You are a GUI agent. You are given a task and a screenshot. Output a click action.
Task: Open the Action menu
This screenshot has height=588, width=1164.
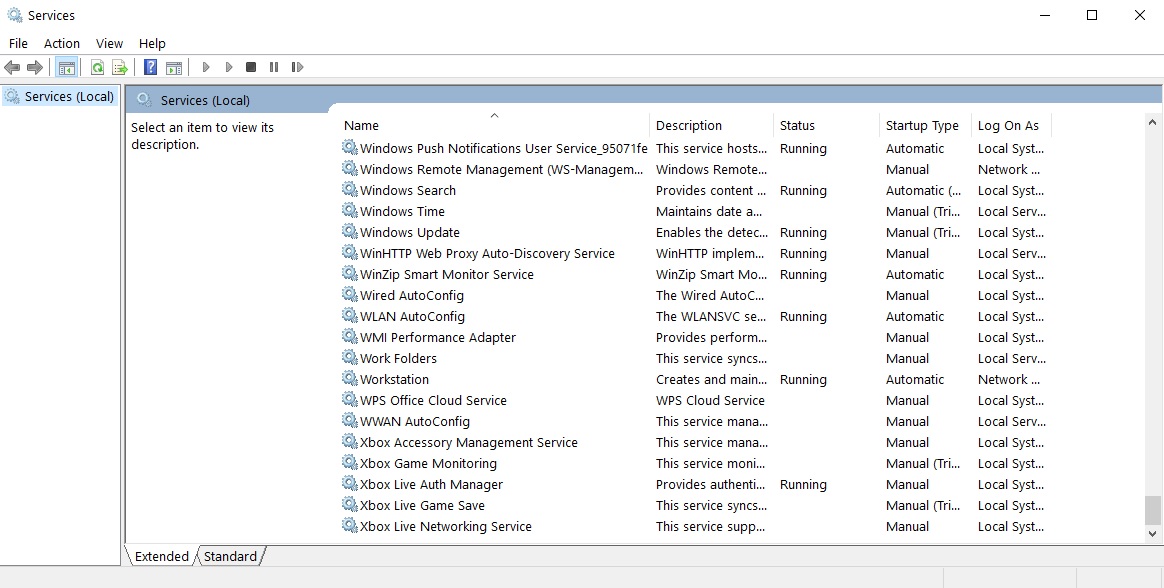pos(61,43)
